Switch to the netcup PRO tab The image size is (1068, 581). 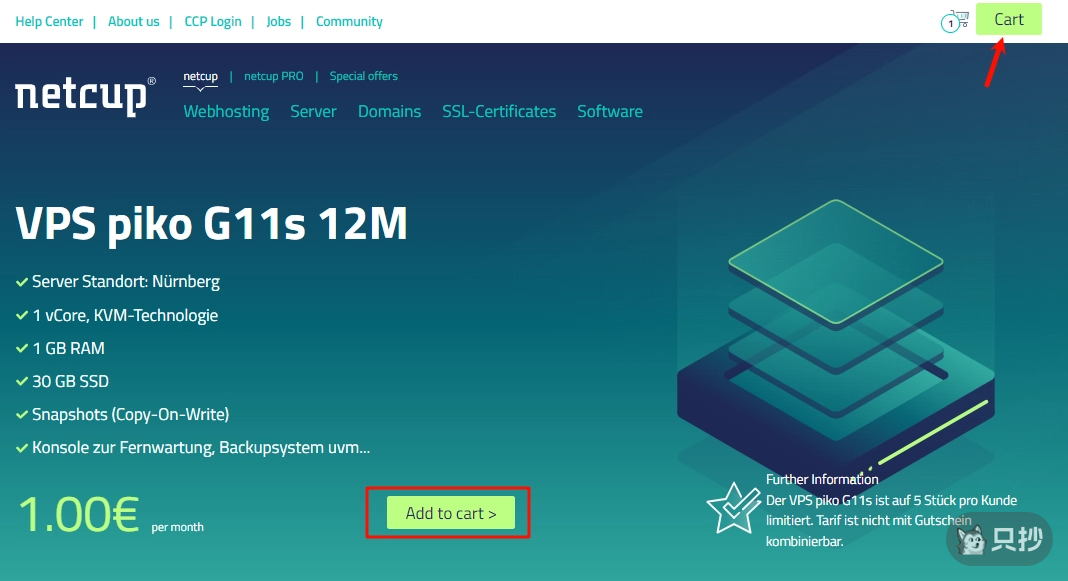coord(273,76)
